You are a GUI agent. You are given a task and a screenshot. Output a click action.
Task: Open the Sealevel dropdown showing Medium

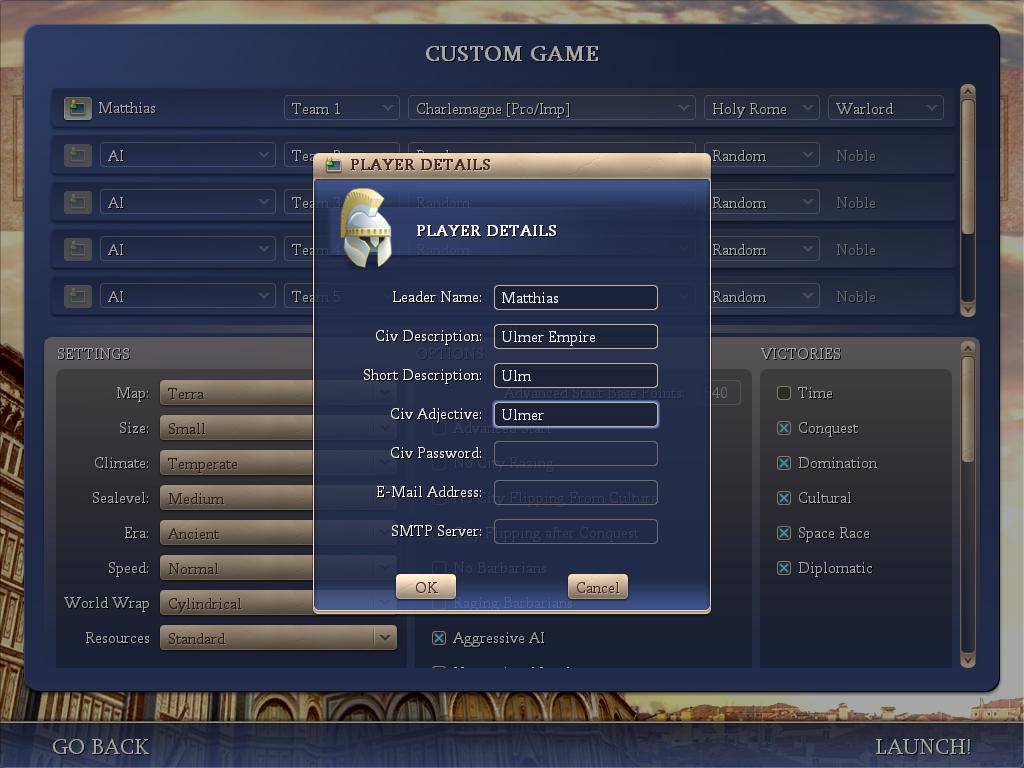click(236, 498)
